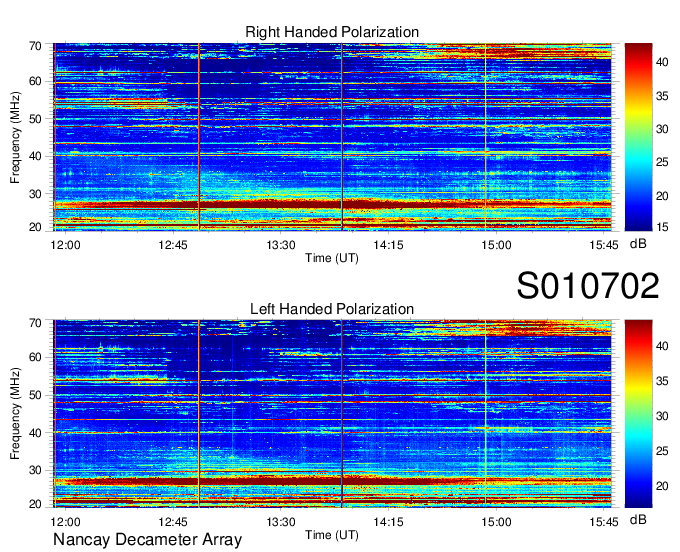Screen dimensions: 680x552
Task: Click 50 MHz tick on Right Handed plot
Action: [x=35, y=119]
